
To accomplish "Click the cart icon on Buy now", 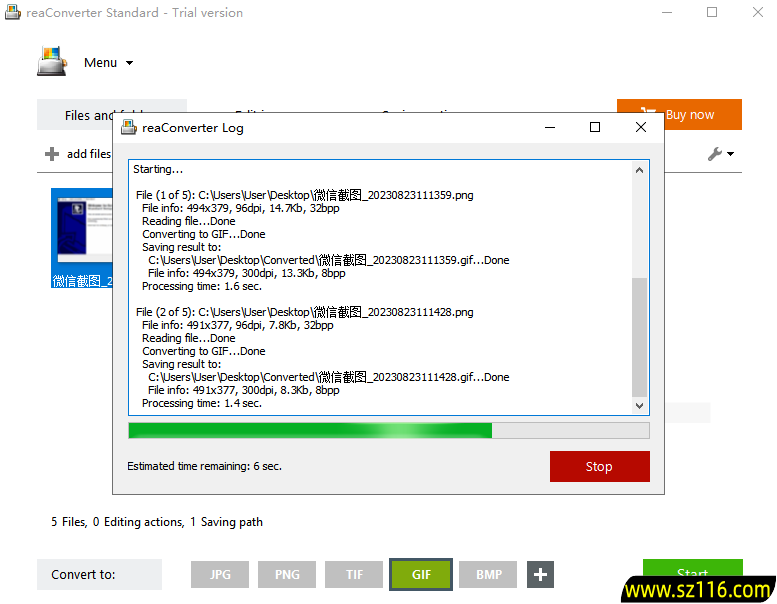I will click(648, 114).
